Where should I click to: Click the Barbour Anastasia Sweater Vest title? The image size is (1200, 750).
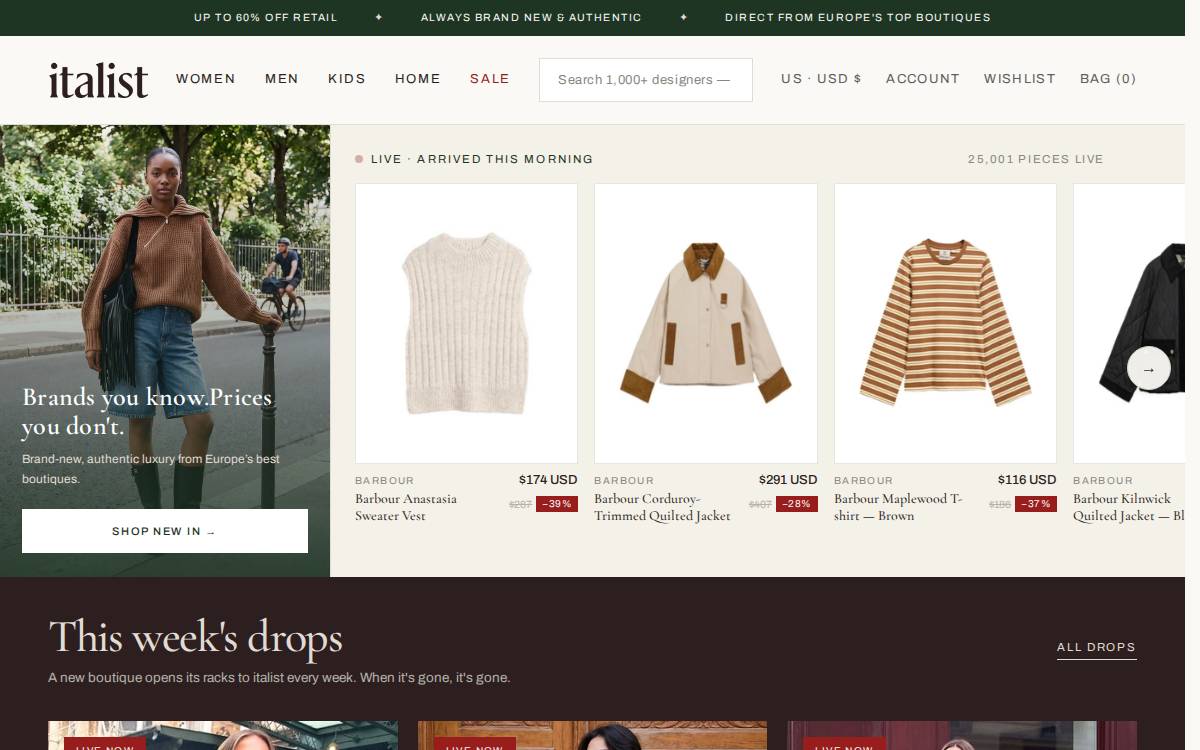406,507
